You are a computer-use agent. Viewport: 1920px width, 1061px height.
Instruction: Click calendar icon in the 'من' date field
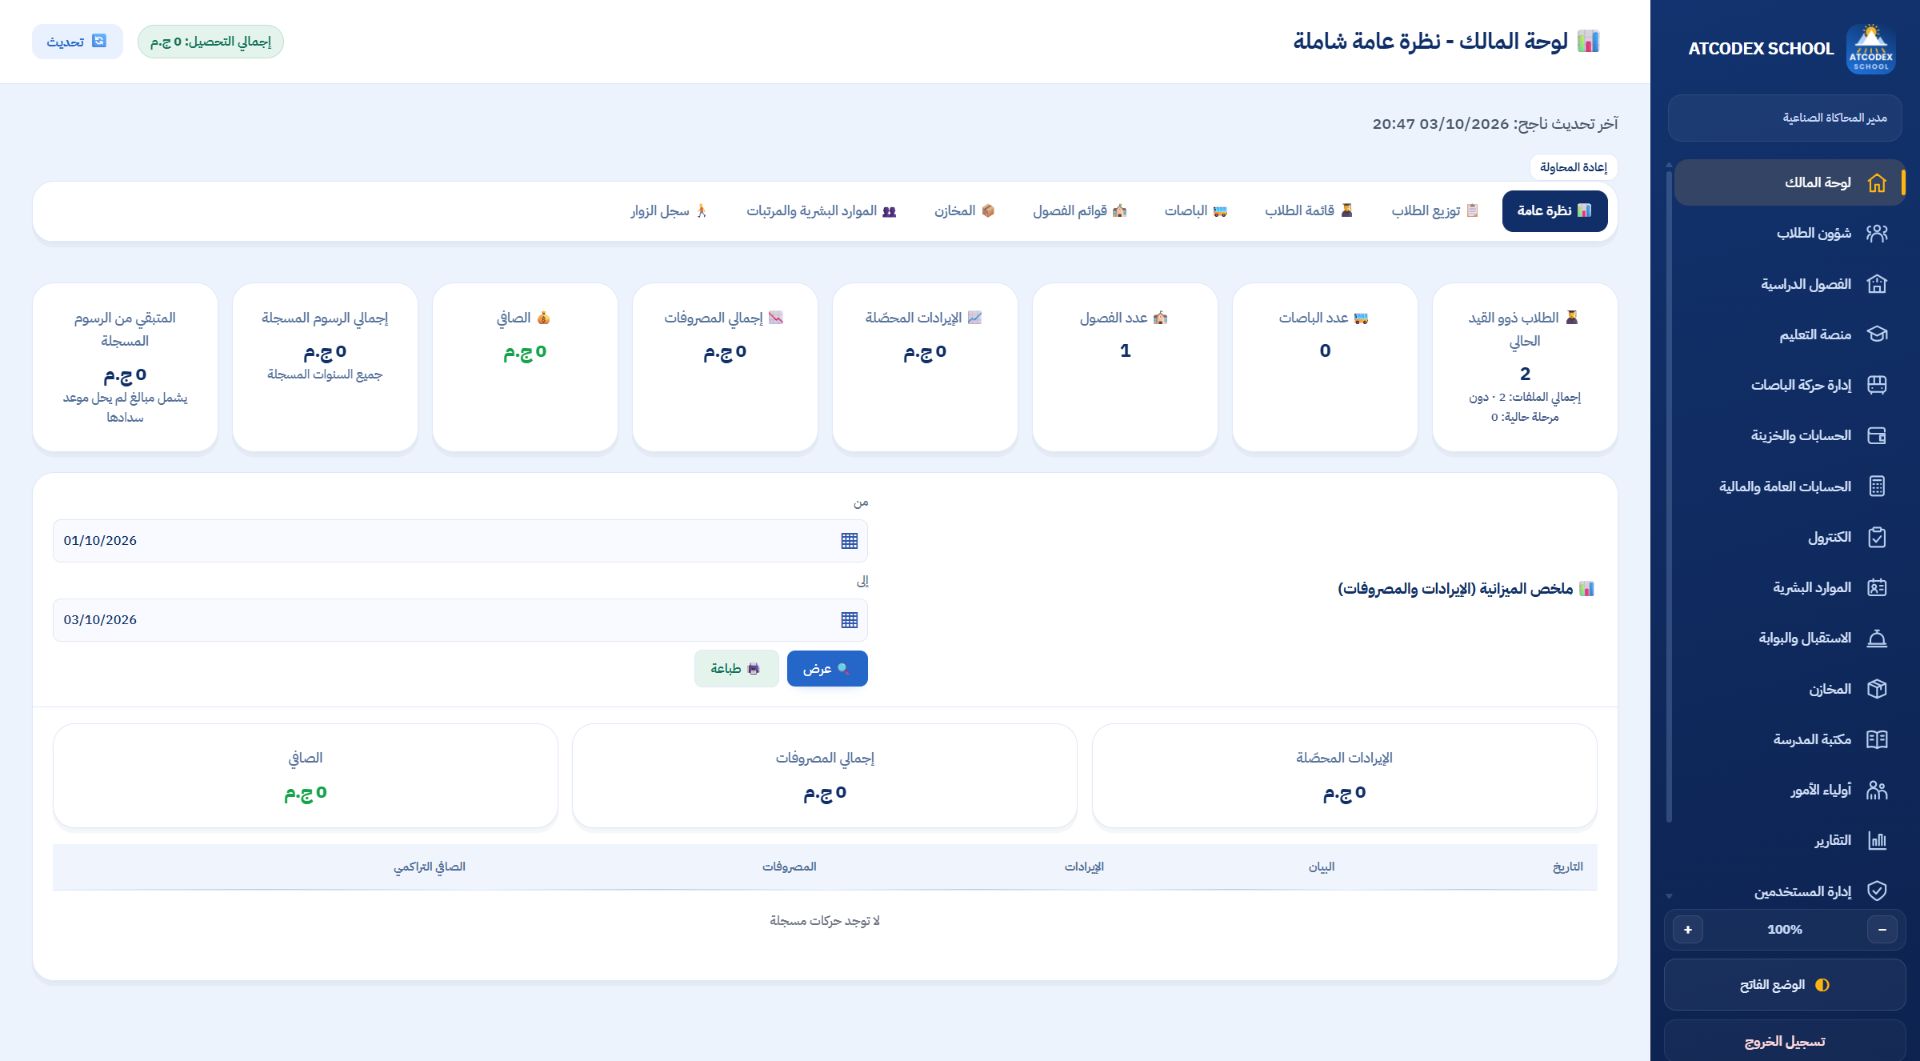tap(849, 541)
